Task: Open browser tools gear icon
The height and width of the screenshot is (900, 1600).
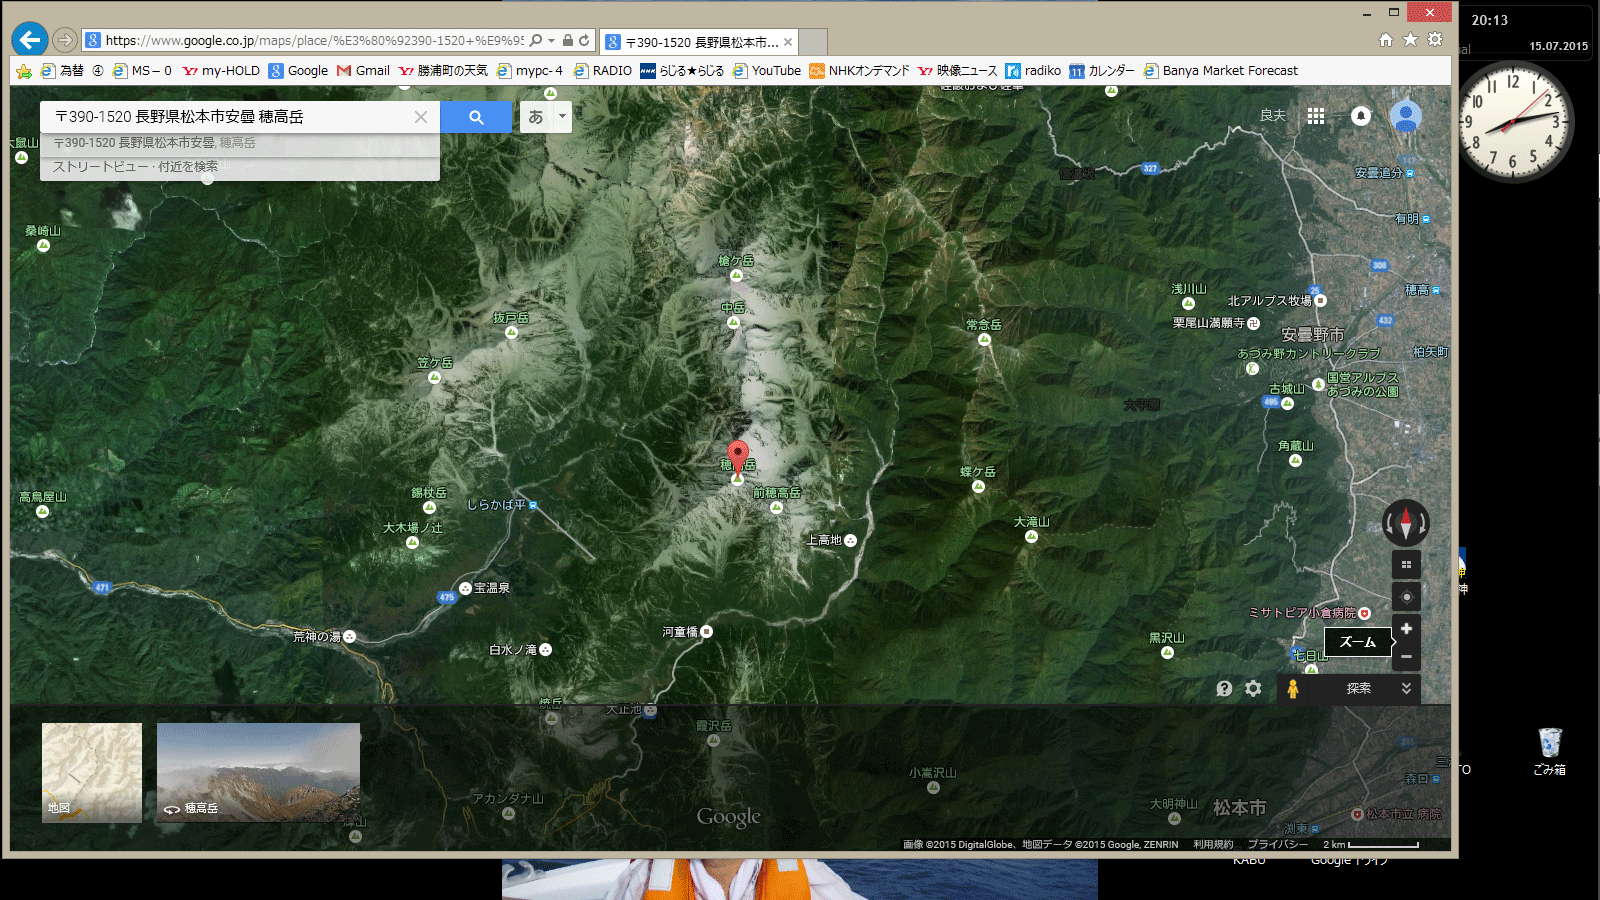Action: point(1435,40)
